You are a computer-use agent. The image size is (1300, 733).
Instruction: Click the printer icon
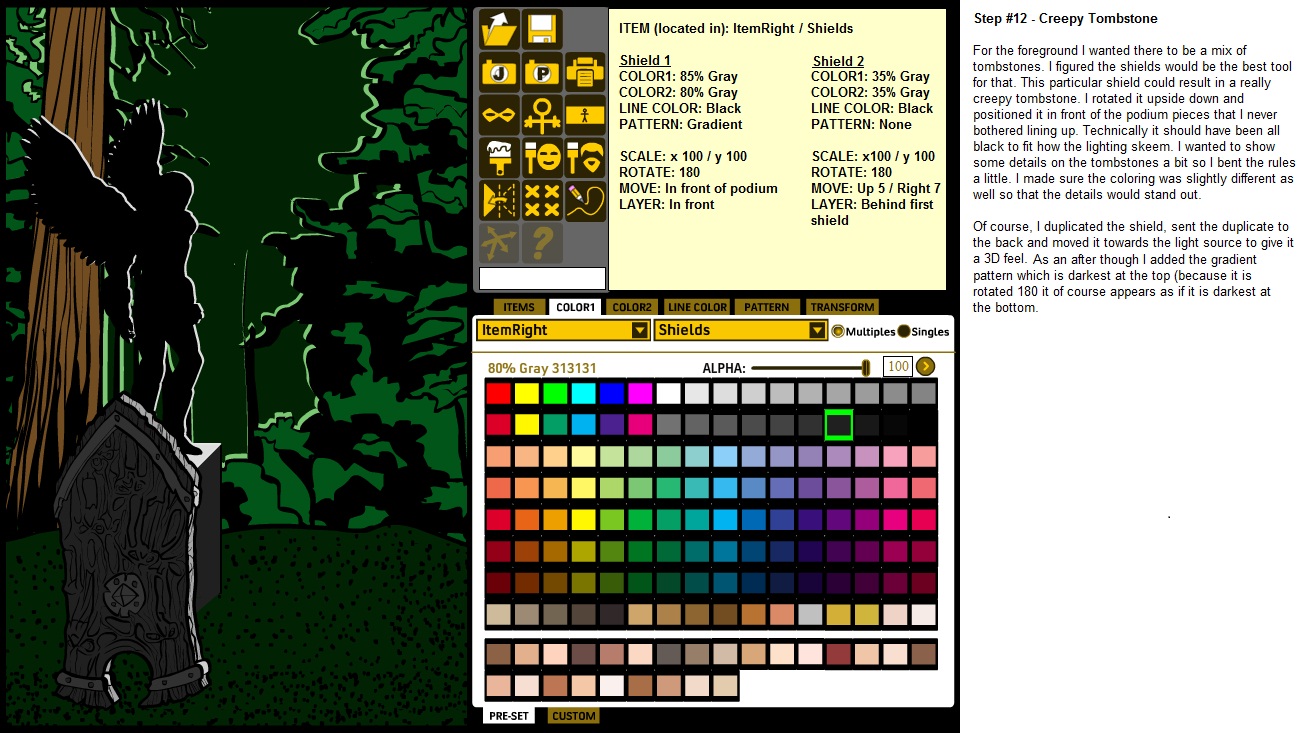click(585, 72)
